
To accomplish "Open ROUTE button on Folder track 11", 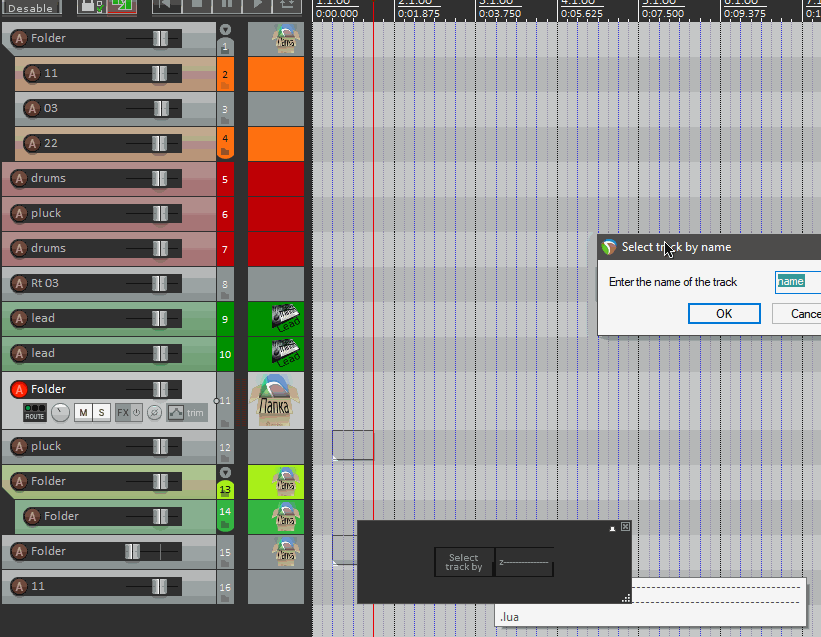I will [35, 412].
